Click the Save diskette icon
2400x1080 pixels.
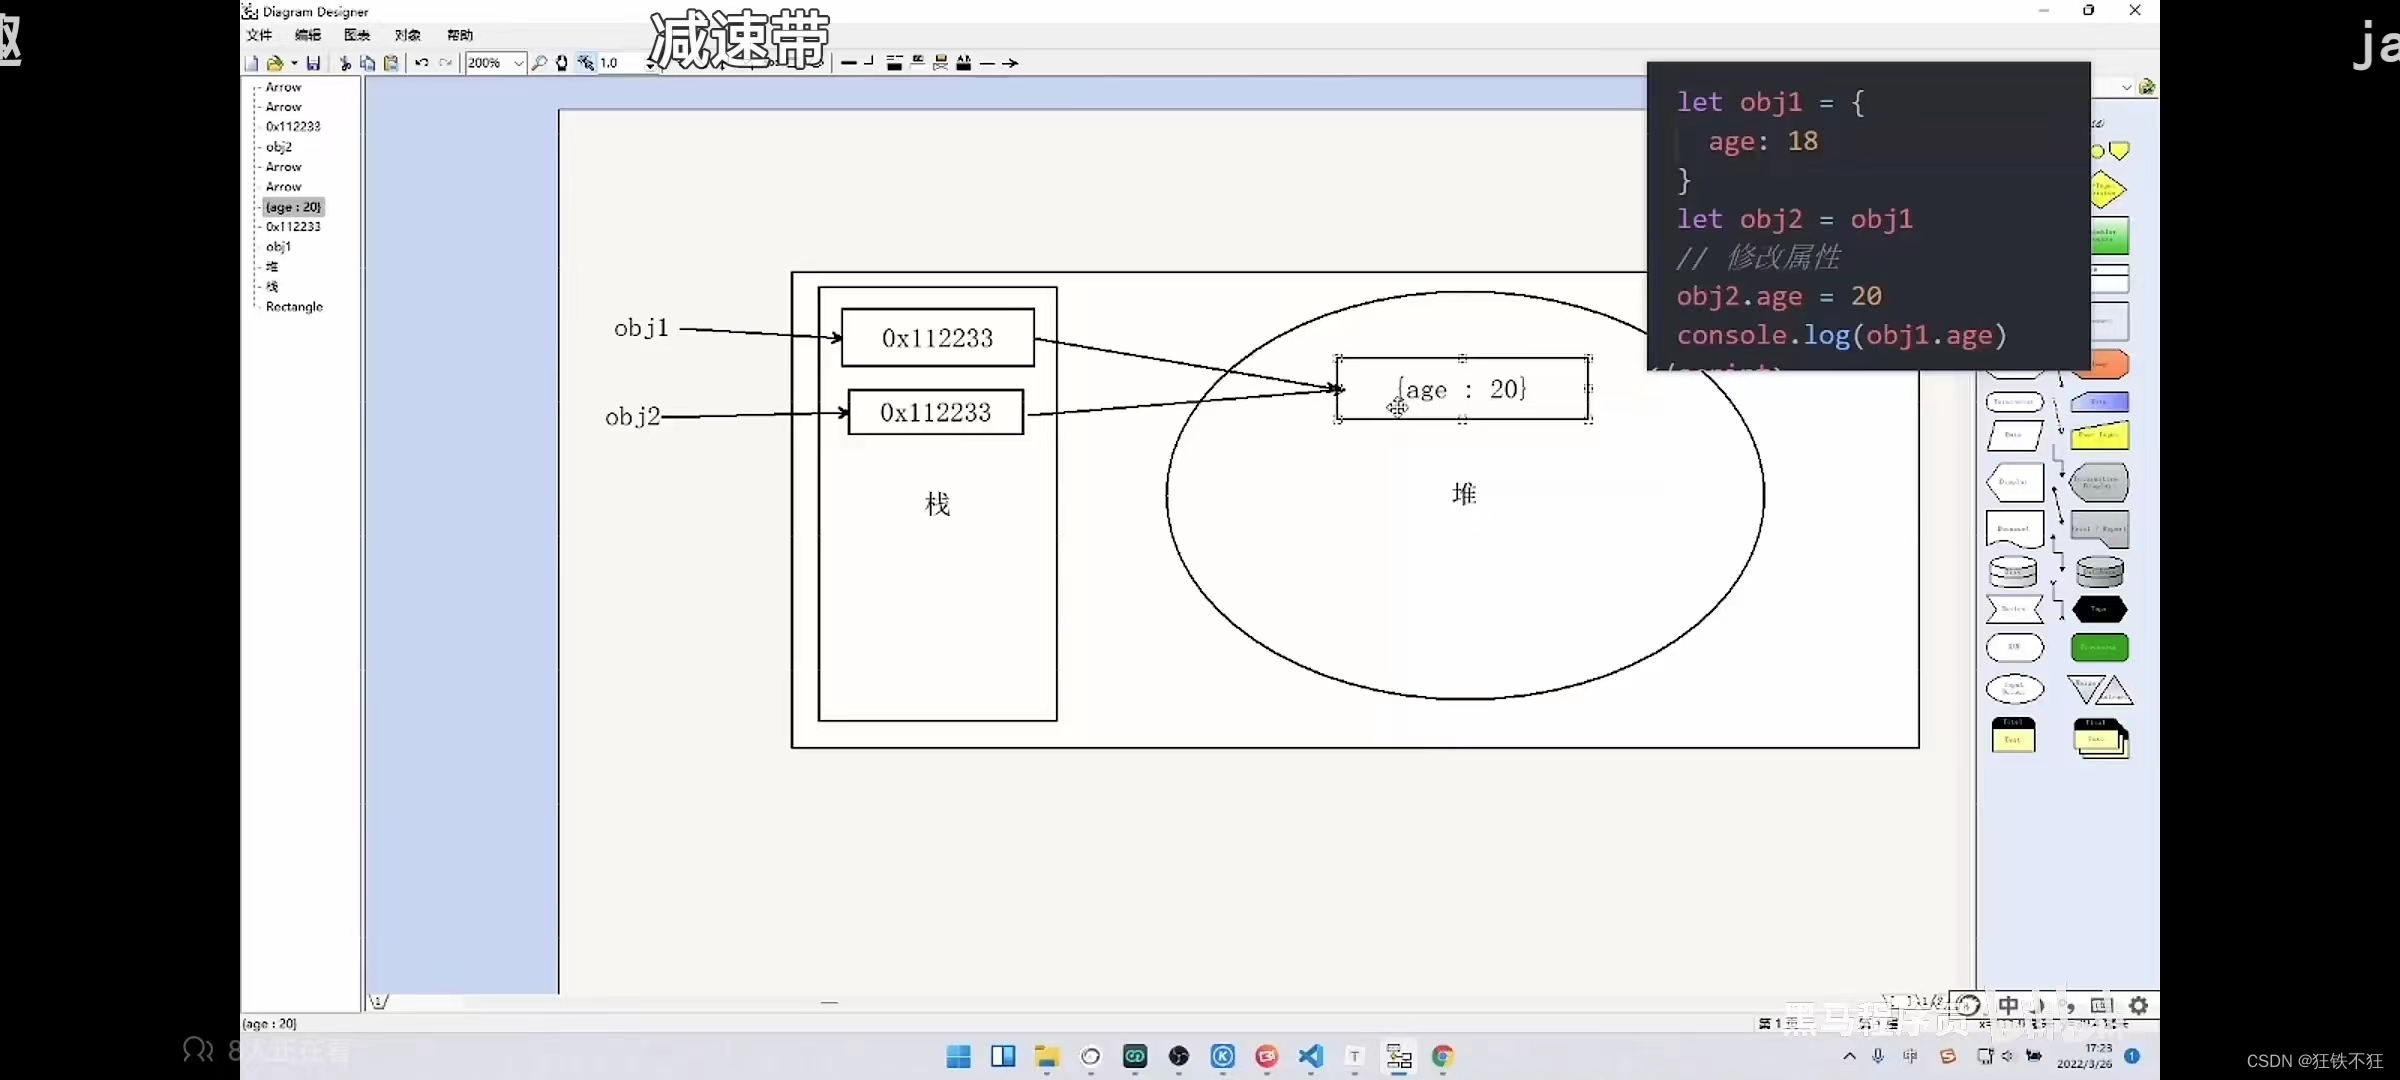click(x=313, y=63)
